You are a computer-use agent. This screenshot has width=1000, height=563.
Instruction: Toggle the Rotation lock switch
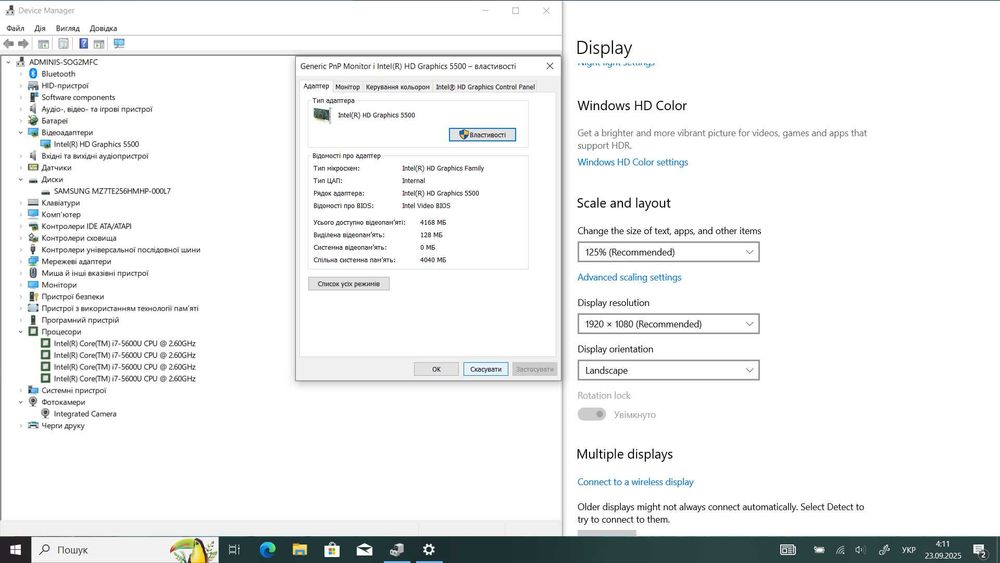click(x=592, y=414)
